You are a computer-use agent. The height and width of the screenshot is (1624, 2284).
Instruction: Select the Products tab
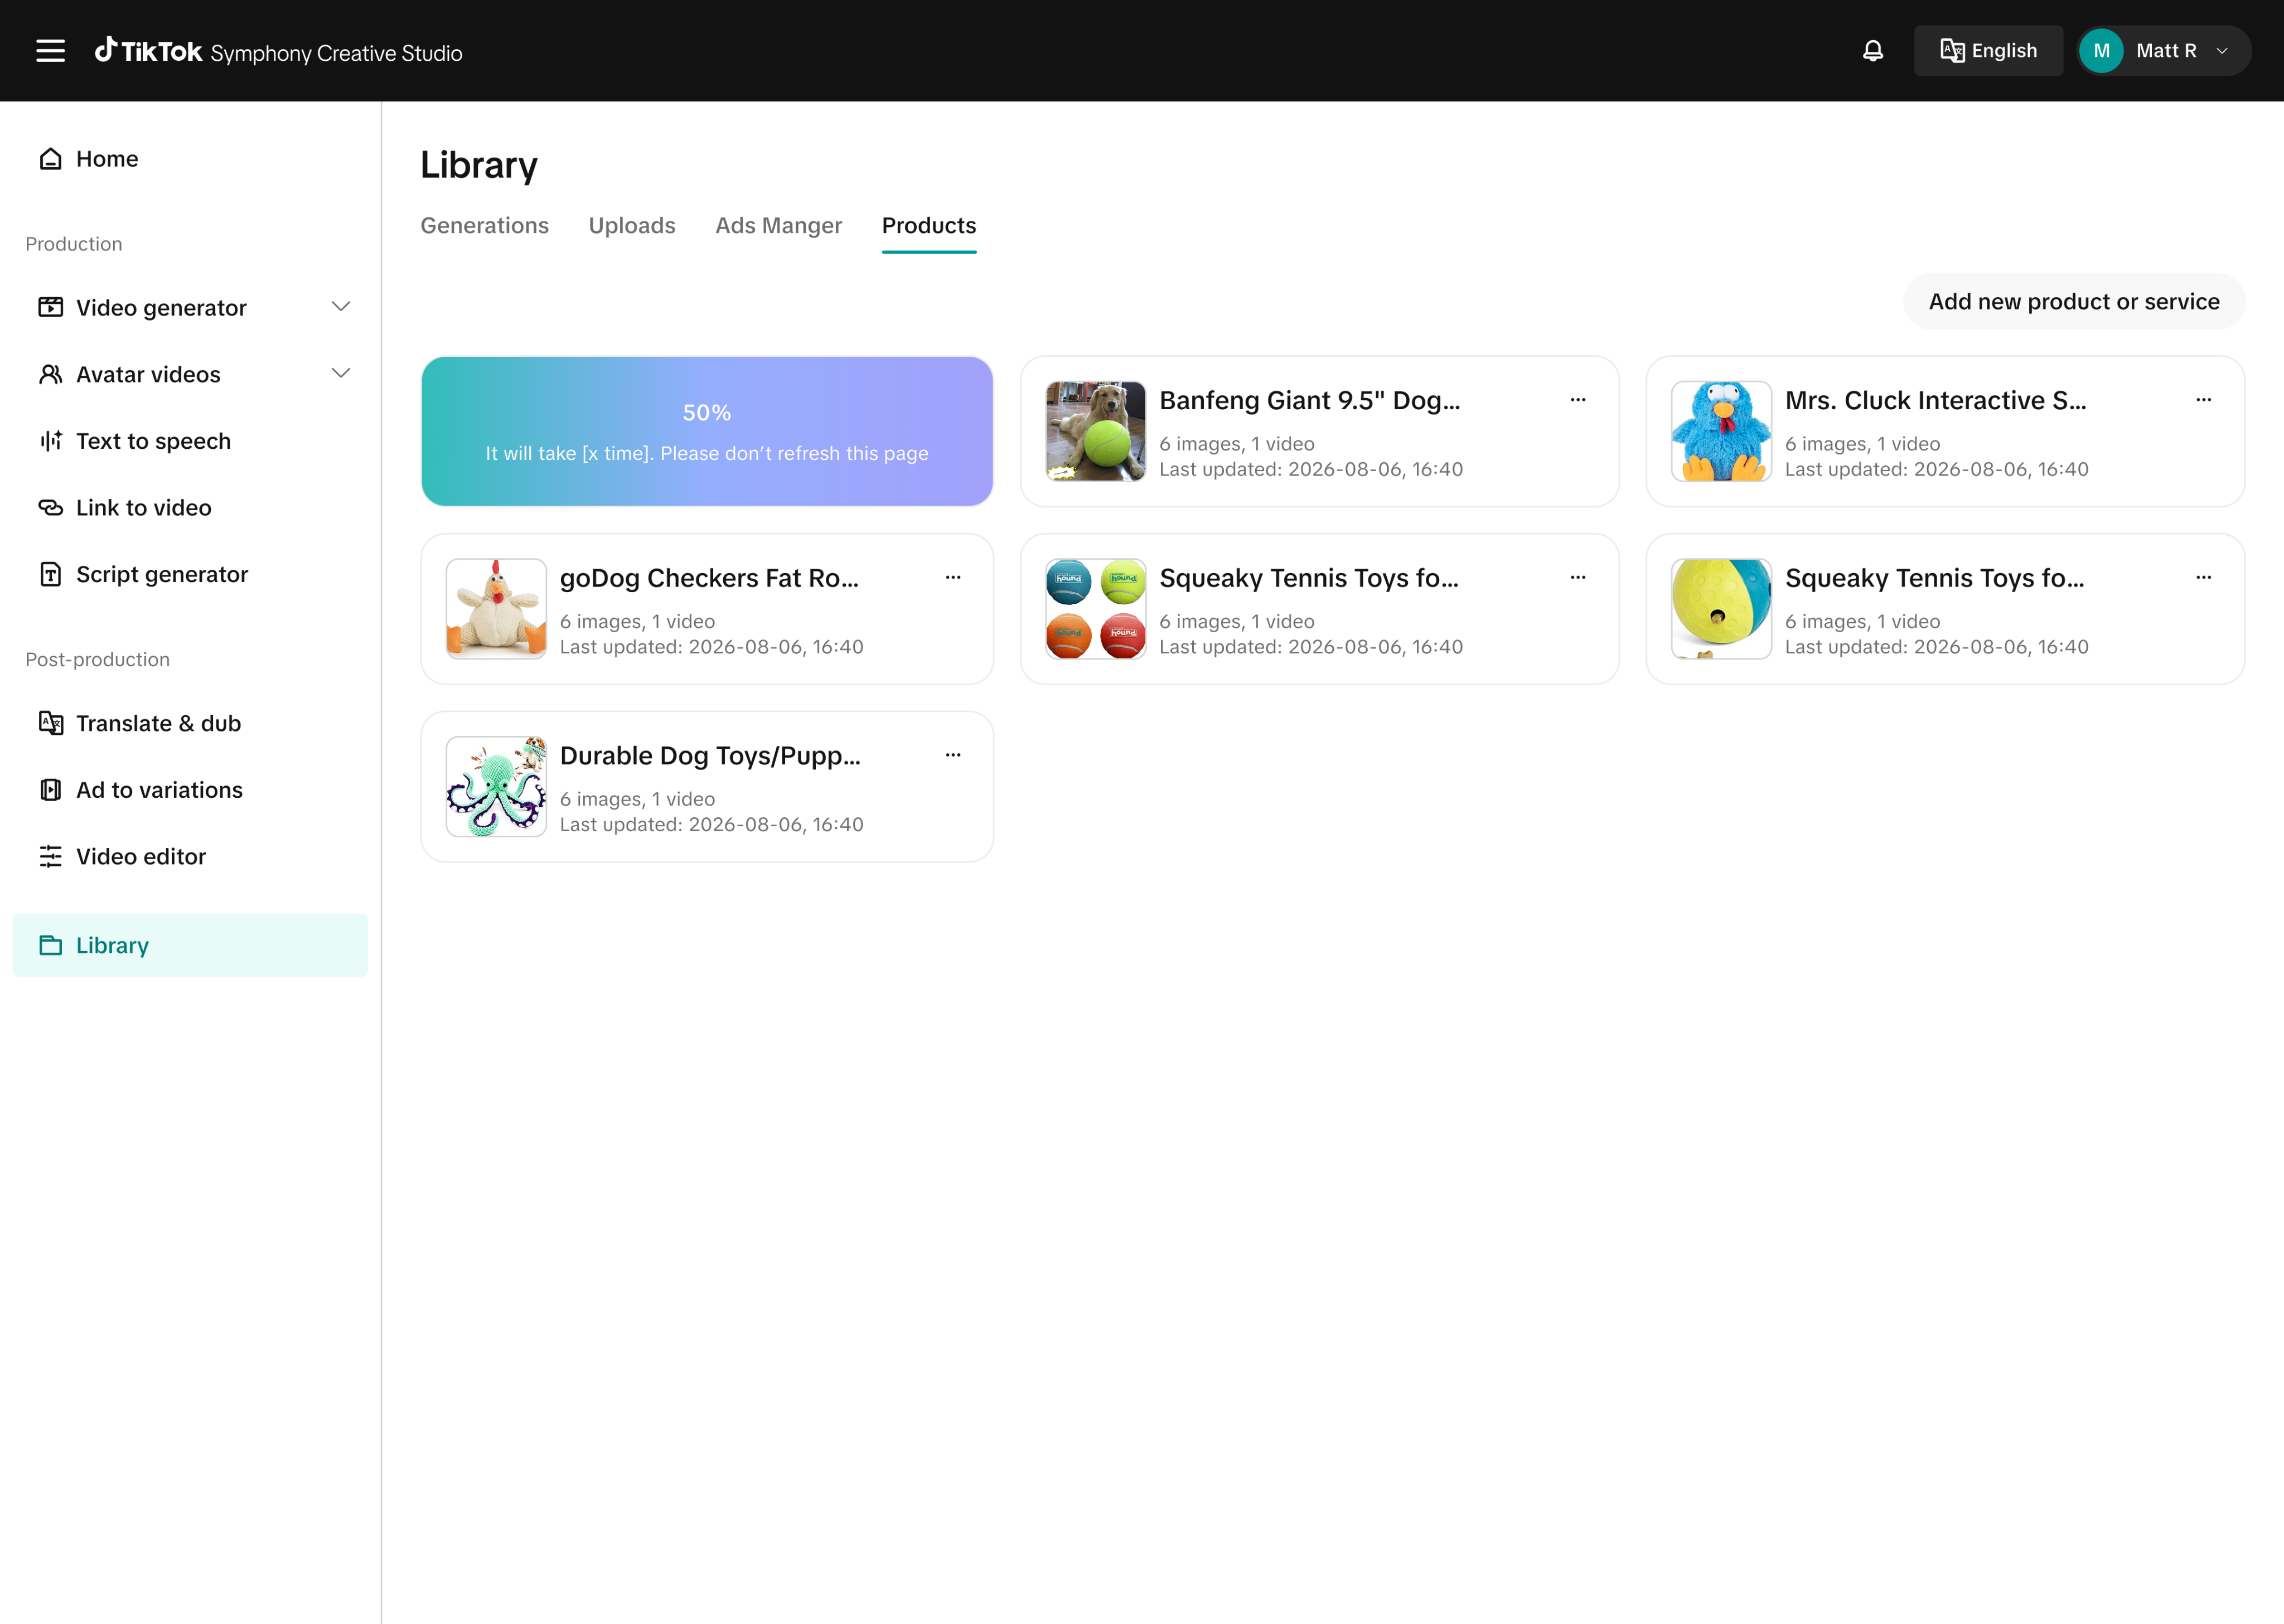click(x=929, y=226)
